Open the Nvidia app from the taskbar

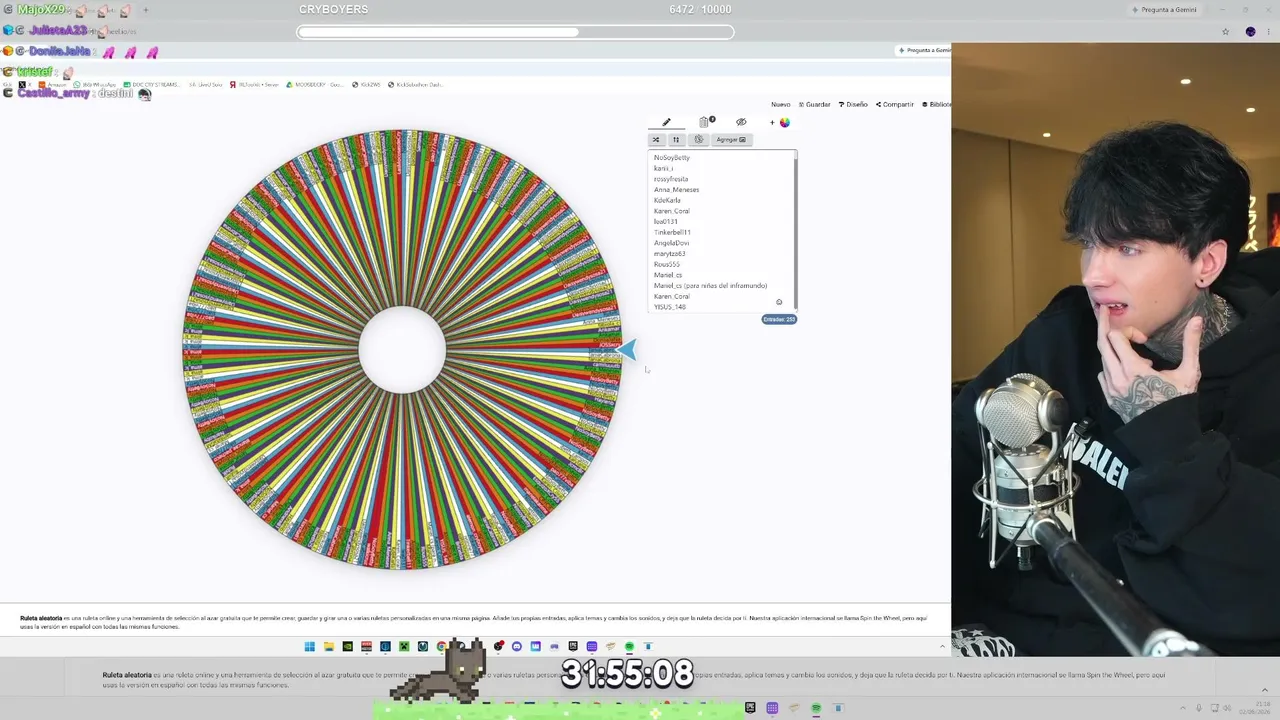(348, 647)
